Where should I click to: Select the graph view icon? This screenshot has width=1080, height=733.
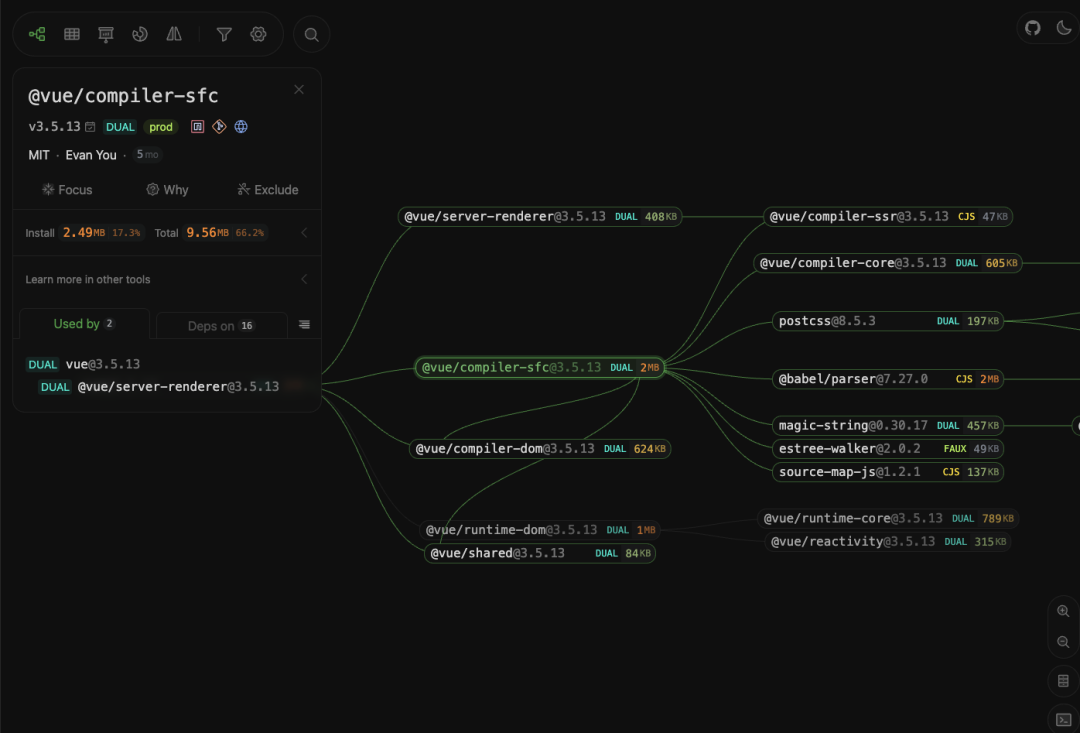[x=36, y=33]
